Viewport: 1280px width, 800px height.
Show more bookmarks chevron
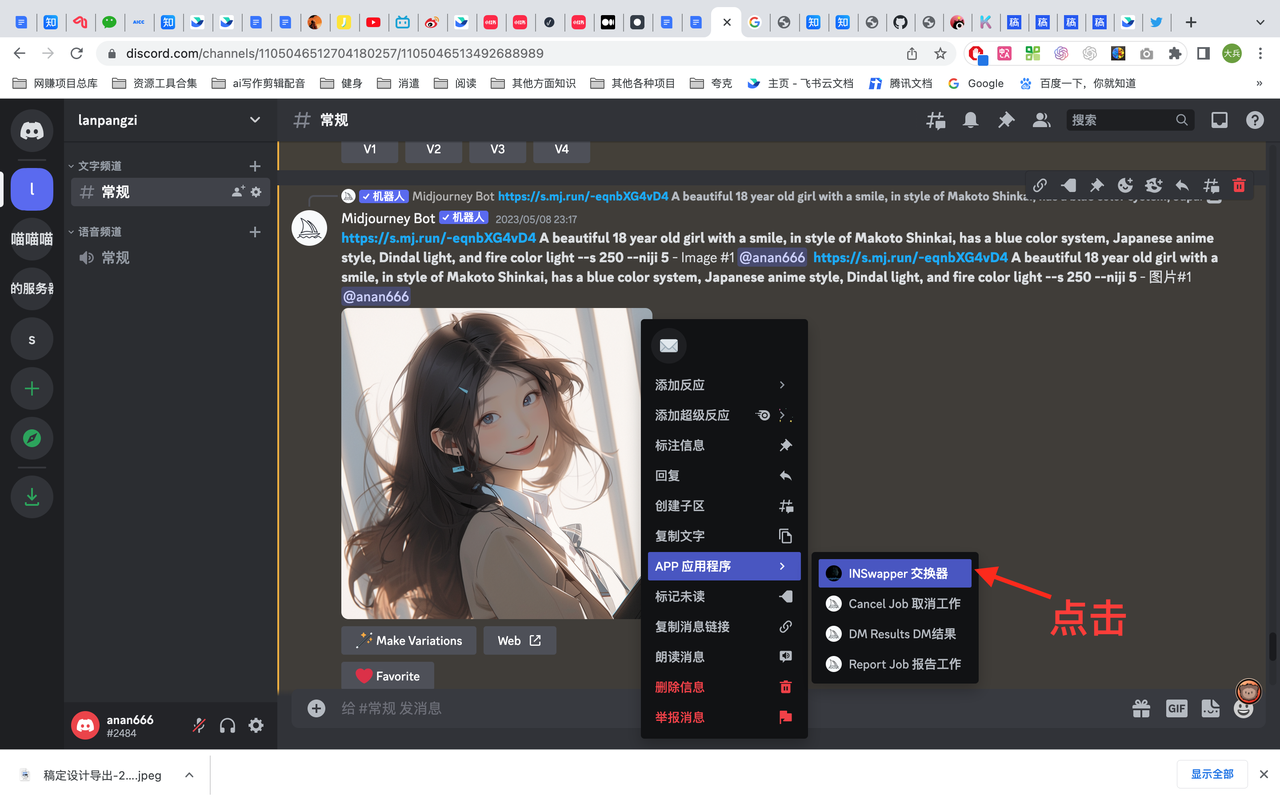1259,83
